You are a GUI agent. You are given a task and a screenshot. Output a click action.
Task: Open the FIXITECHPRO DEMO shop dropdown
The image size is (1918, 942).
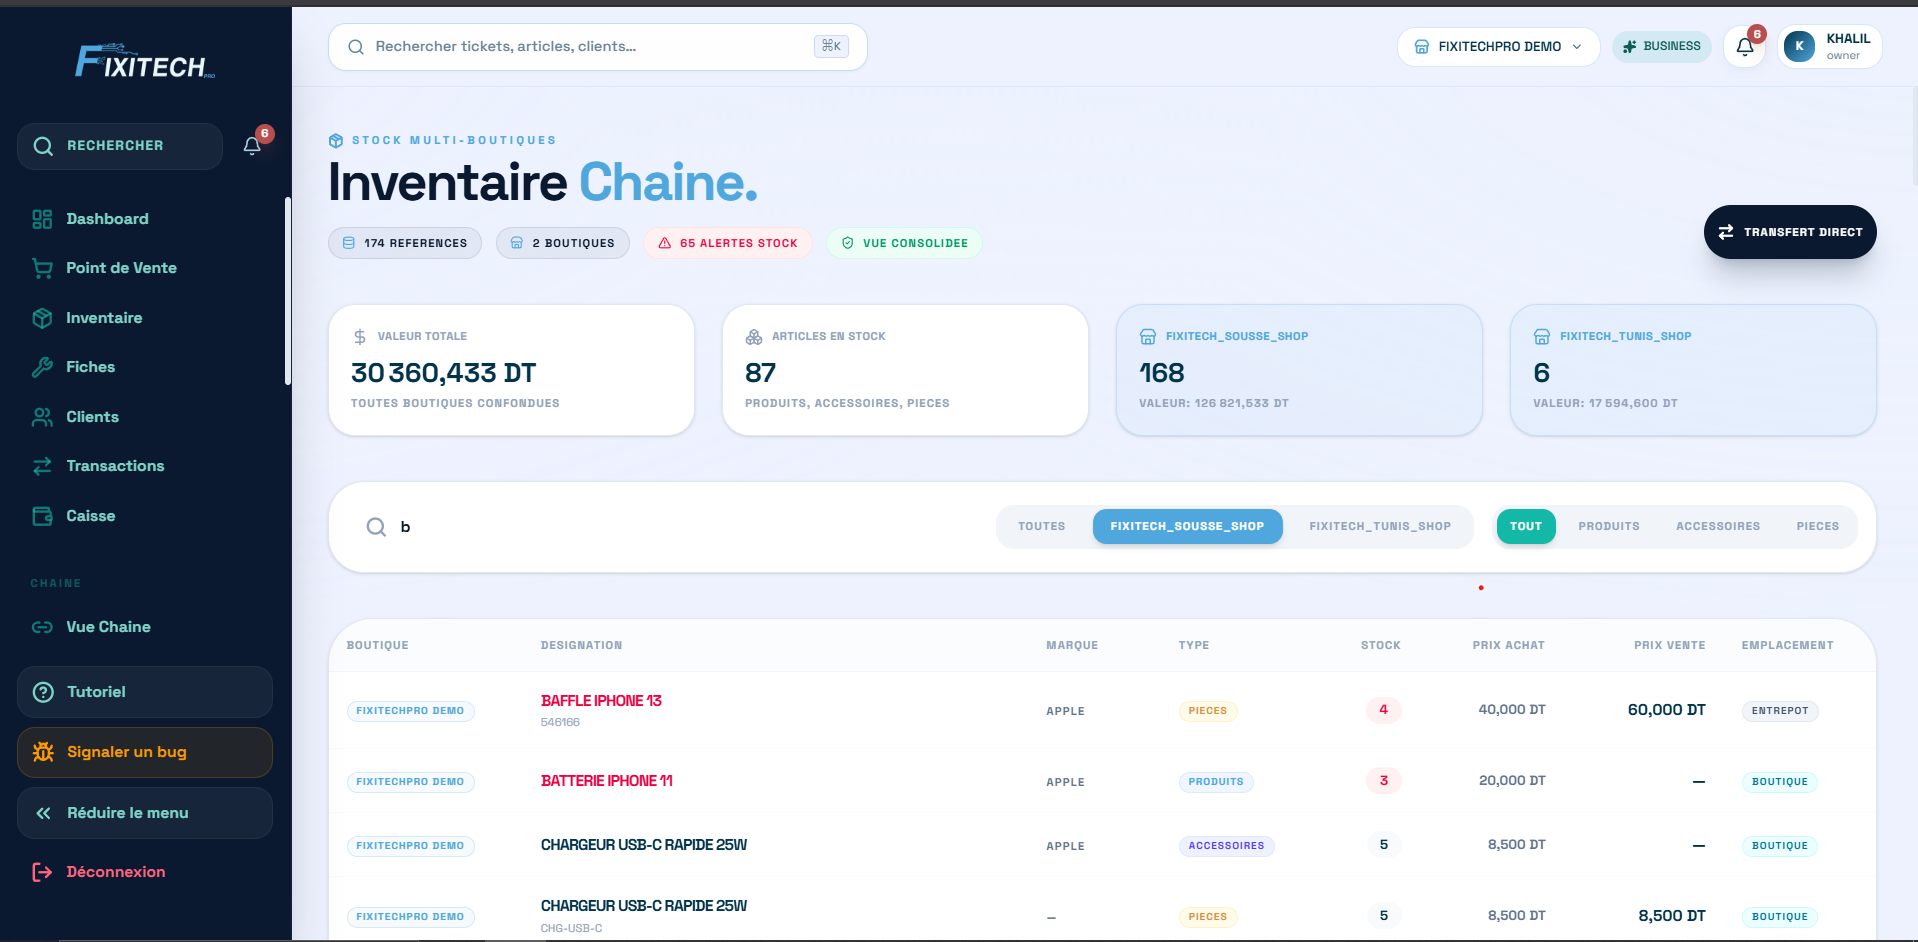(x=1498, y=47)
